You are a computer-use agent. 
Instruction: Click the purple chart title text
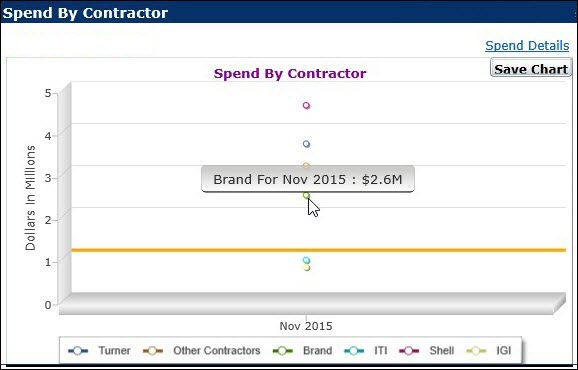pos(290,73)
